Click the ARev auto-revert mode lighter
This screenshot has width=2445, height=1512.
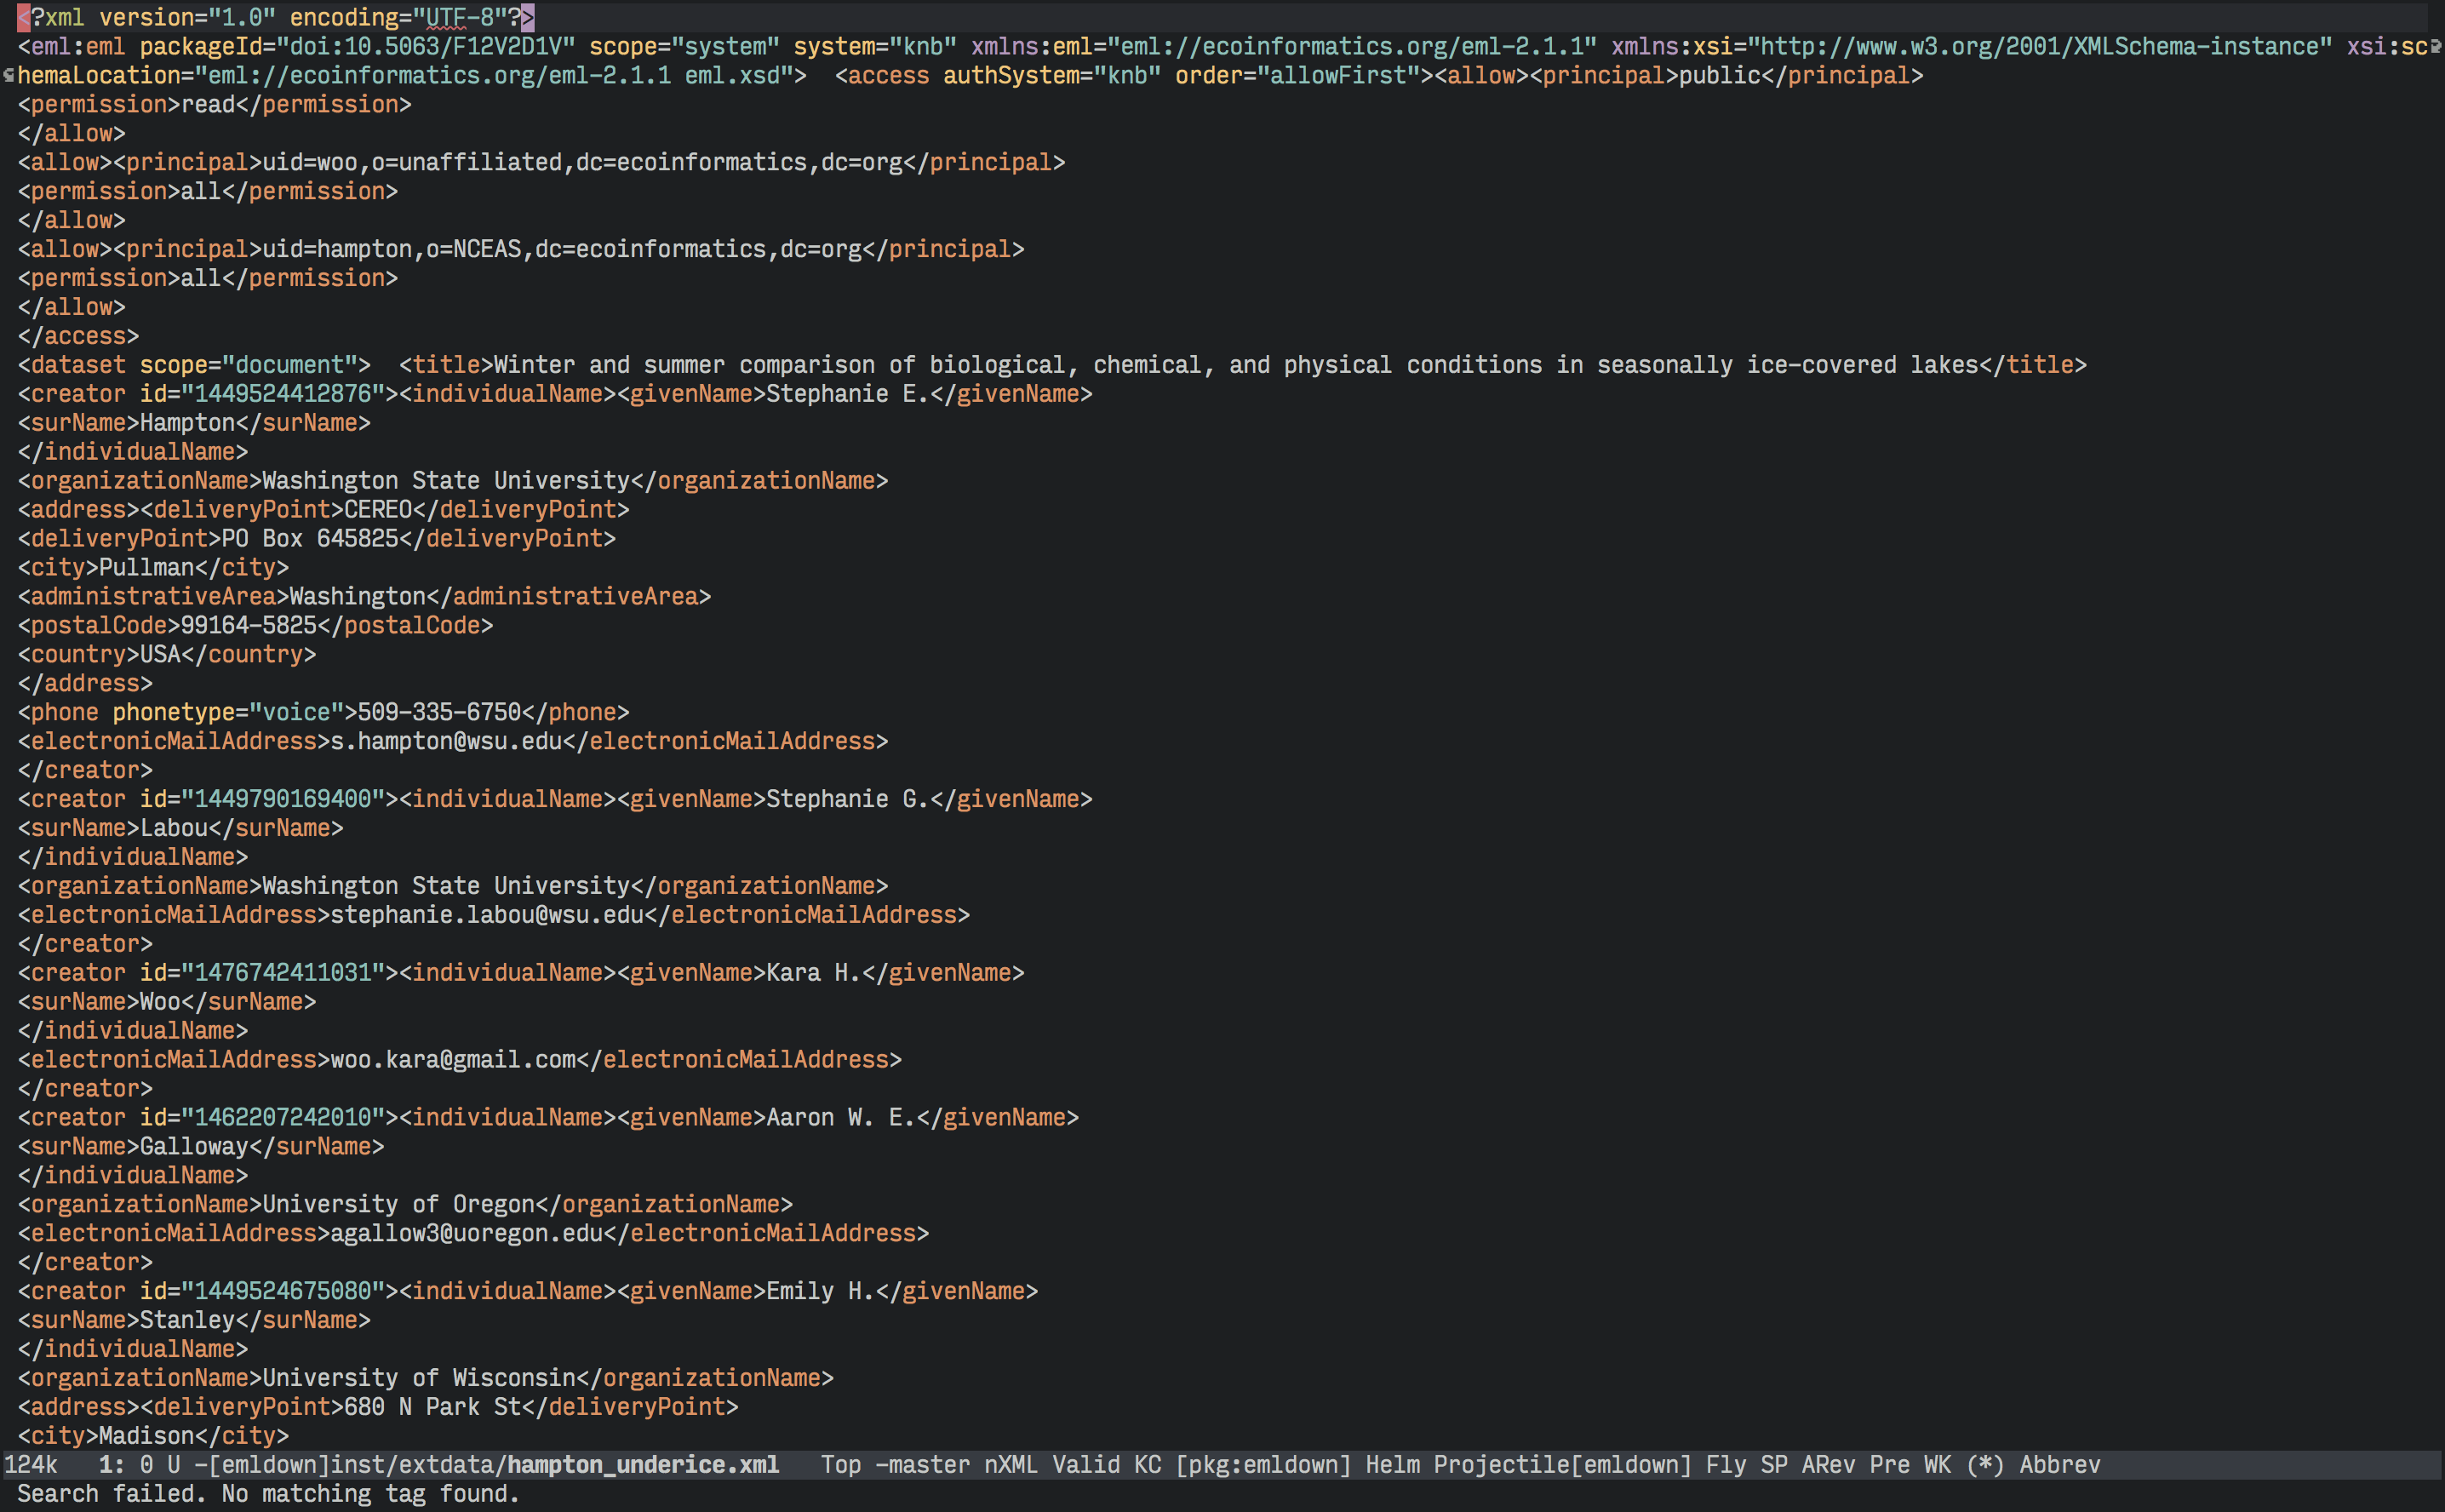[1828, 1465]
